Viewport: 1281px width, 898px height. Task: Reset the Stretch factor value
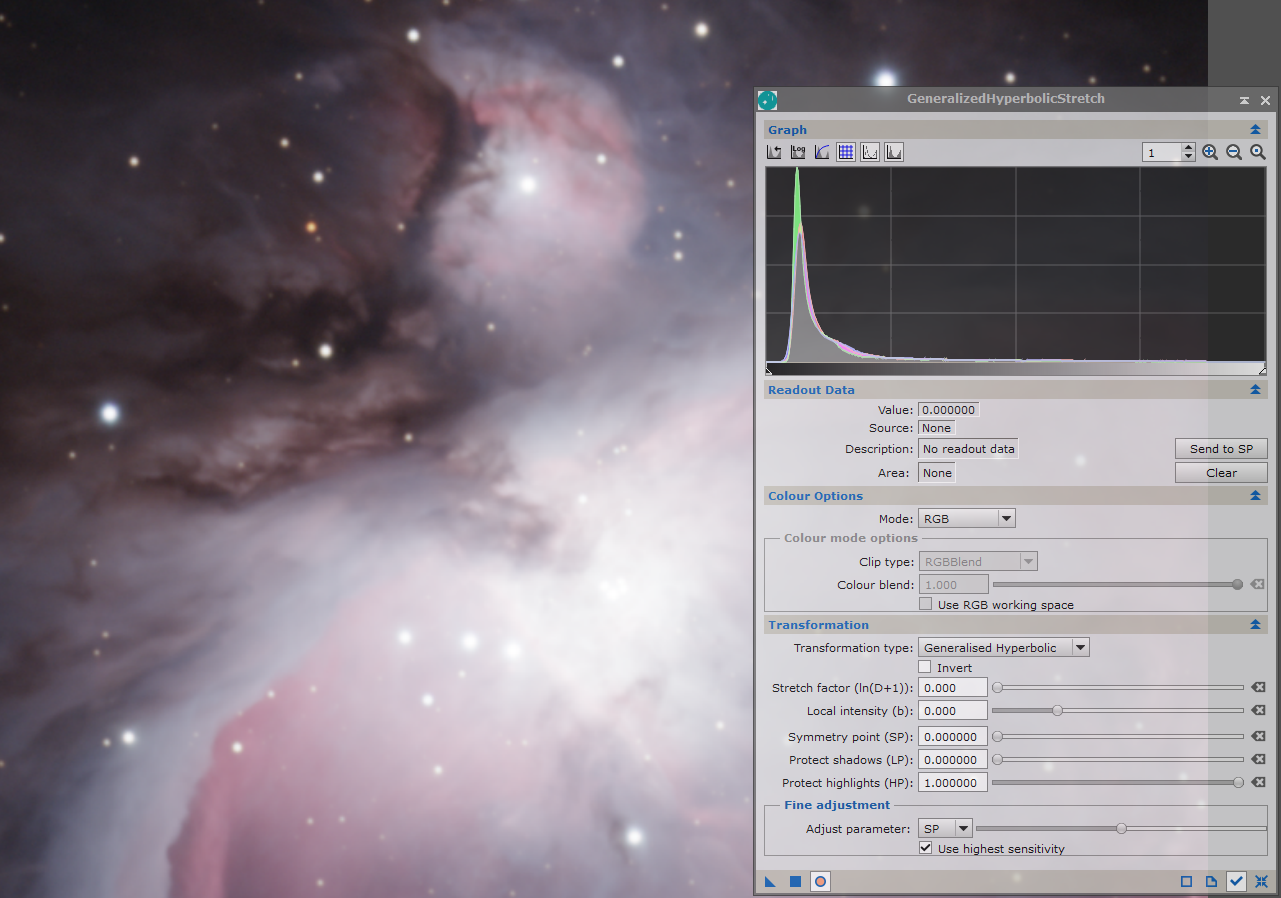click(x=1258, y=688)
